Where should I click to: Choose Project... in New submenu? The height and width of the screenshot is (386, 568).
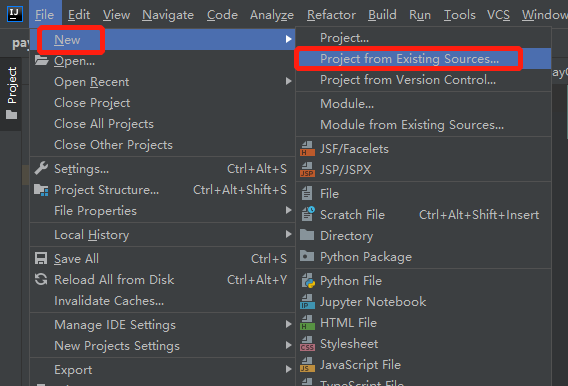[424, 38]
